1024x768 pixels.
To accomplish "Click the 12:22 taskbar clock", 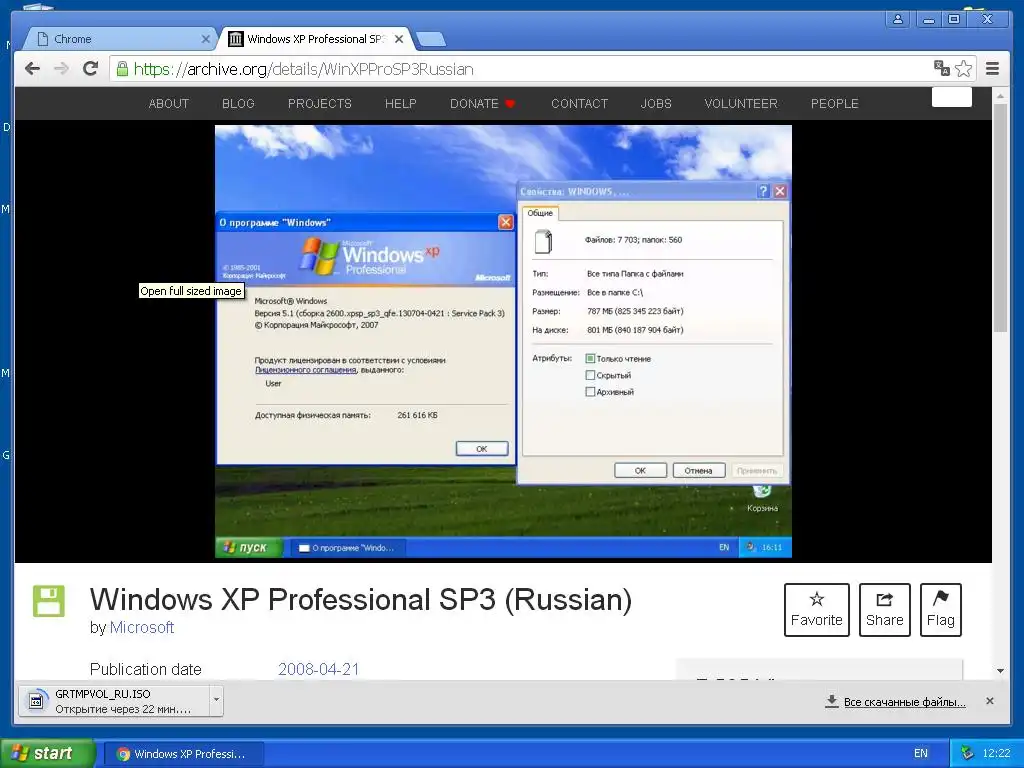I will [x=996, y=753].
